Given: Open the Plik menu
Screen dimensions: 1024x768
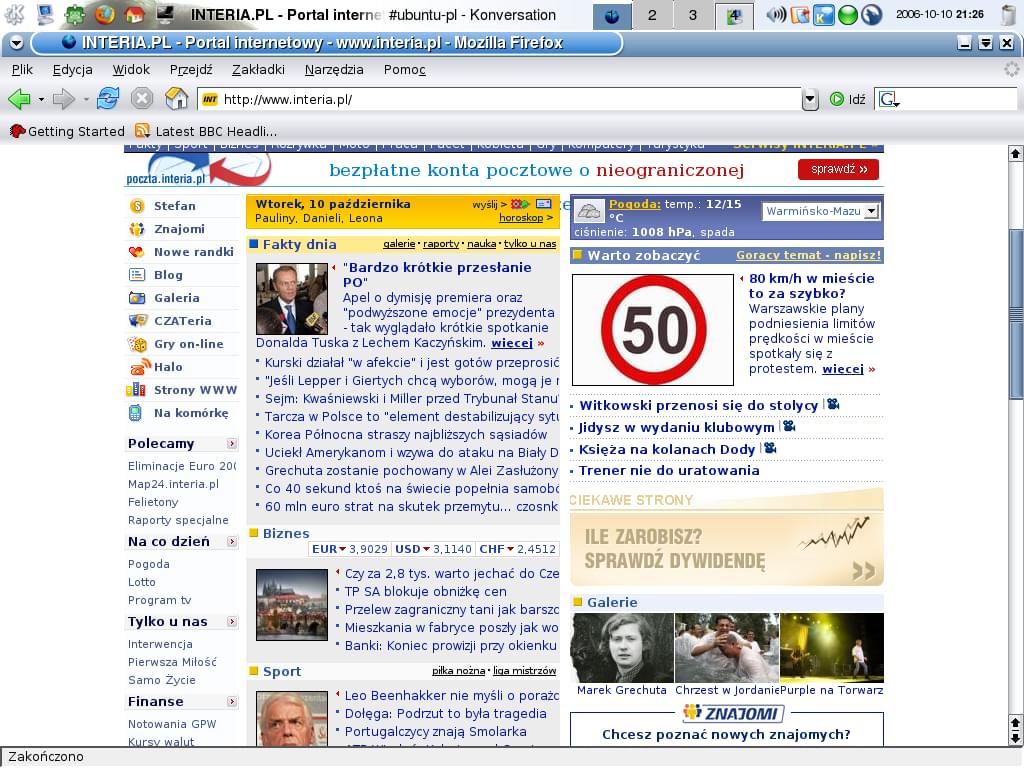Looking at the screenshot, I should 22,70.
